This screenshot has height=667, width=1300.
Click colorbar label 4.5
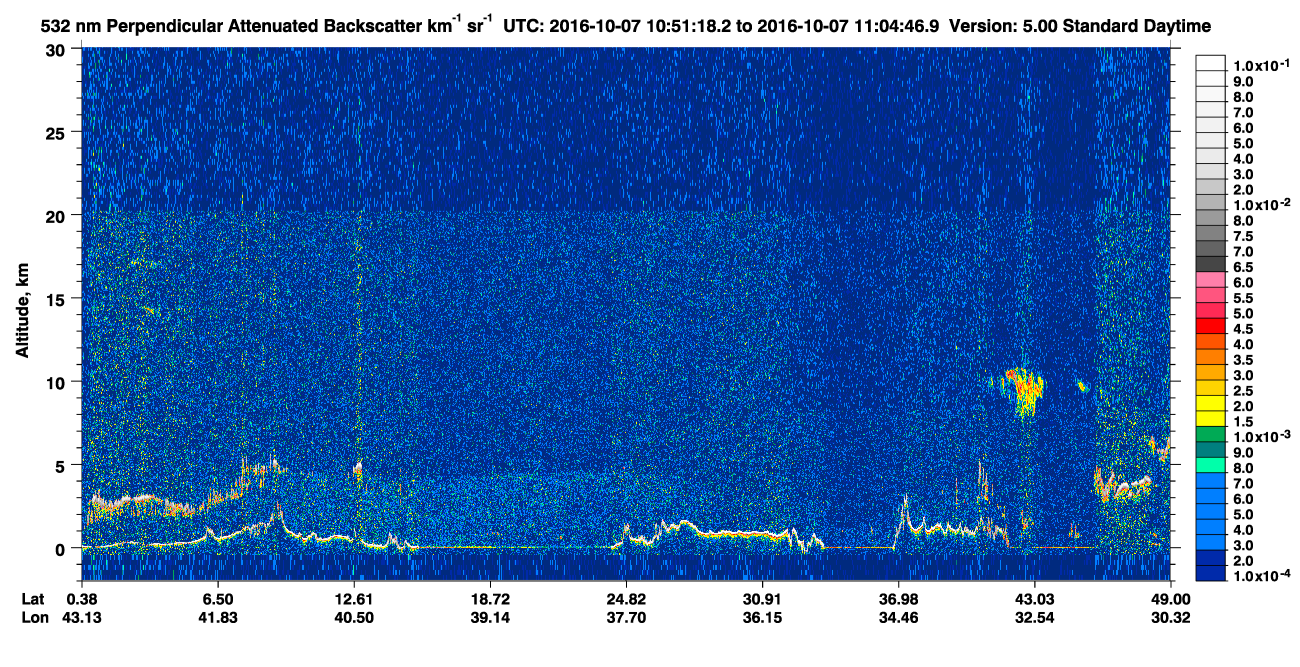[1245, 329]
